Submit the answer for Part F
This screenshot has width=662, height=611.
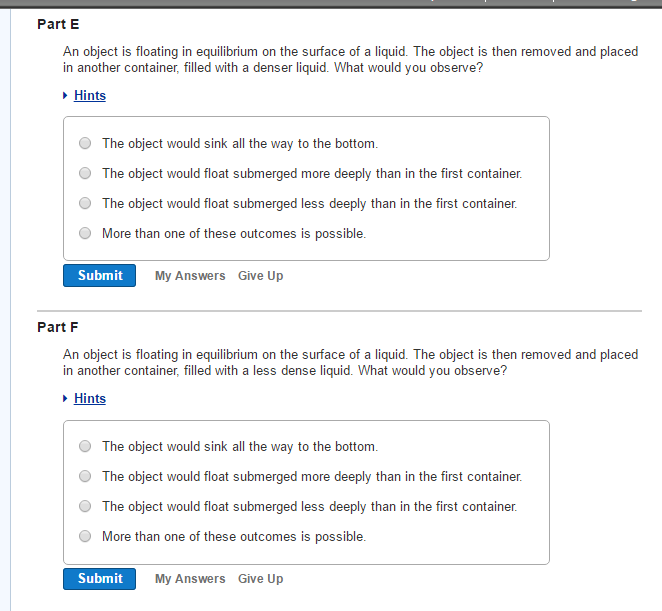(x=99, y=579)
